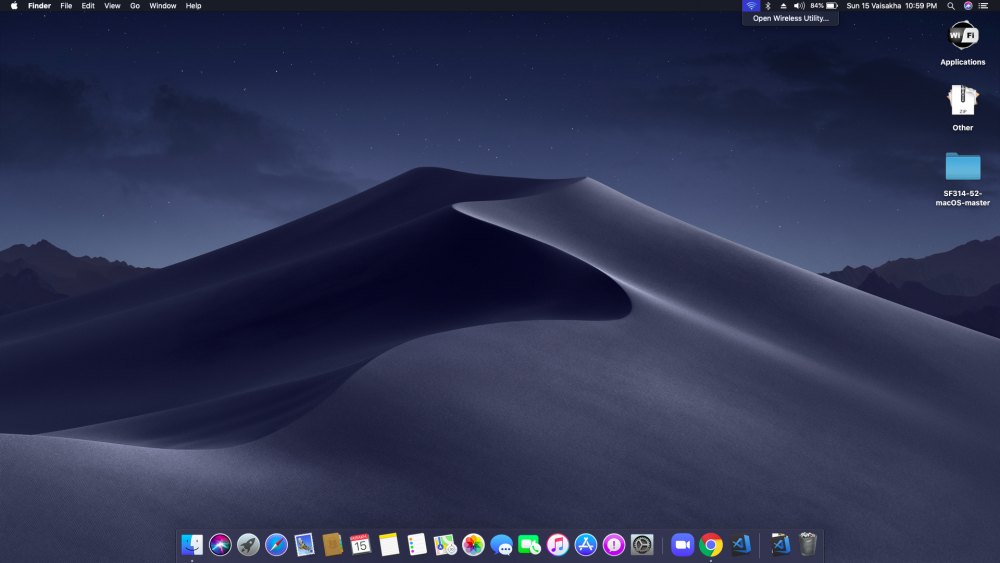The width and height of the screenshot is (1000, 563).
Task: Open Calendar showing 15 in dock
Action: [x=360, y=545]
